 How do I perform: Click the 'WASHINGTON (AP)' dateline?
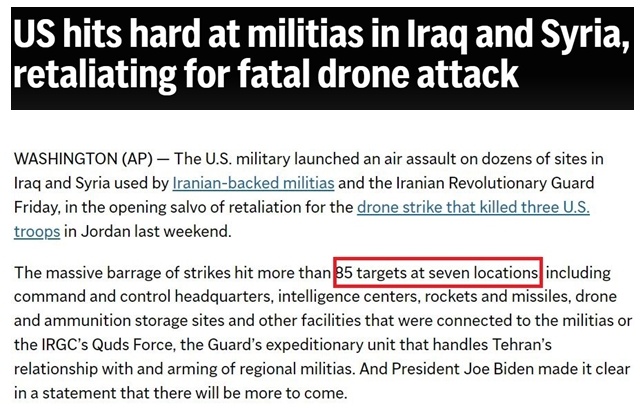(83, 159)
